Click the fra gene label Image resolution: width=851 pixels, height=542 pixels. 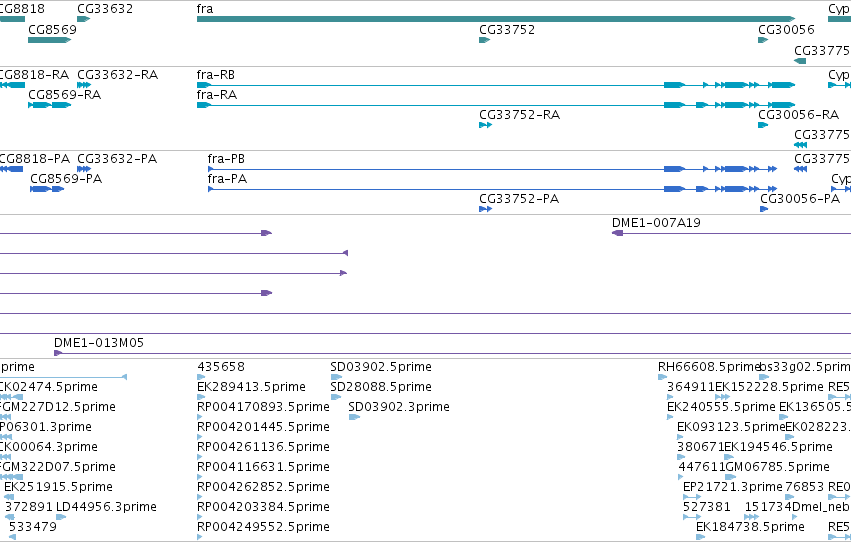[205, 9]
